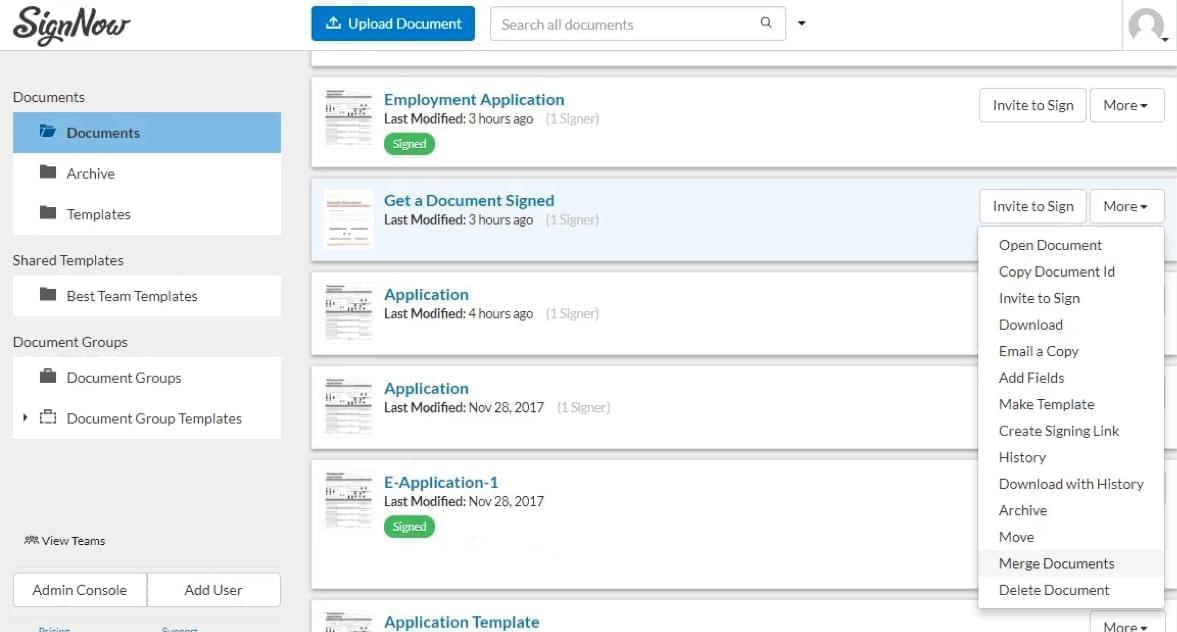Expand the Document Group Templates tree arrow
Image resolution: width=1177 pixels, height=632 pixels.
click(25, 418)
